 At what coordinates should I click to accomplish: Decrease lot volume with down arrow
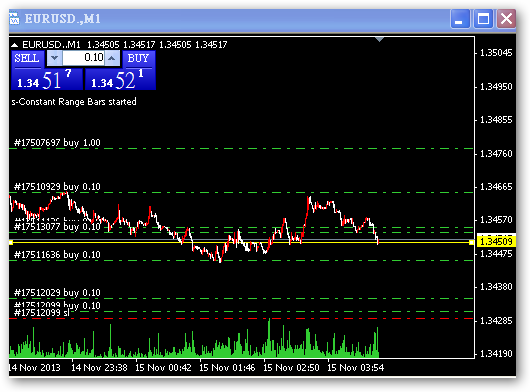pos(54,58)
